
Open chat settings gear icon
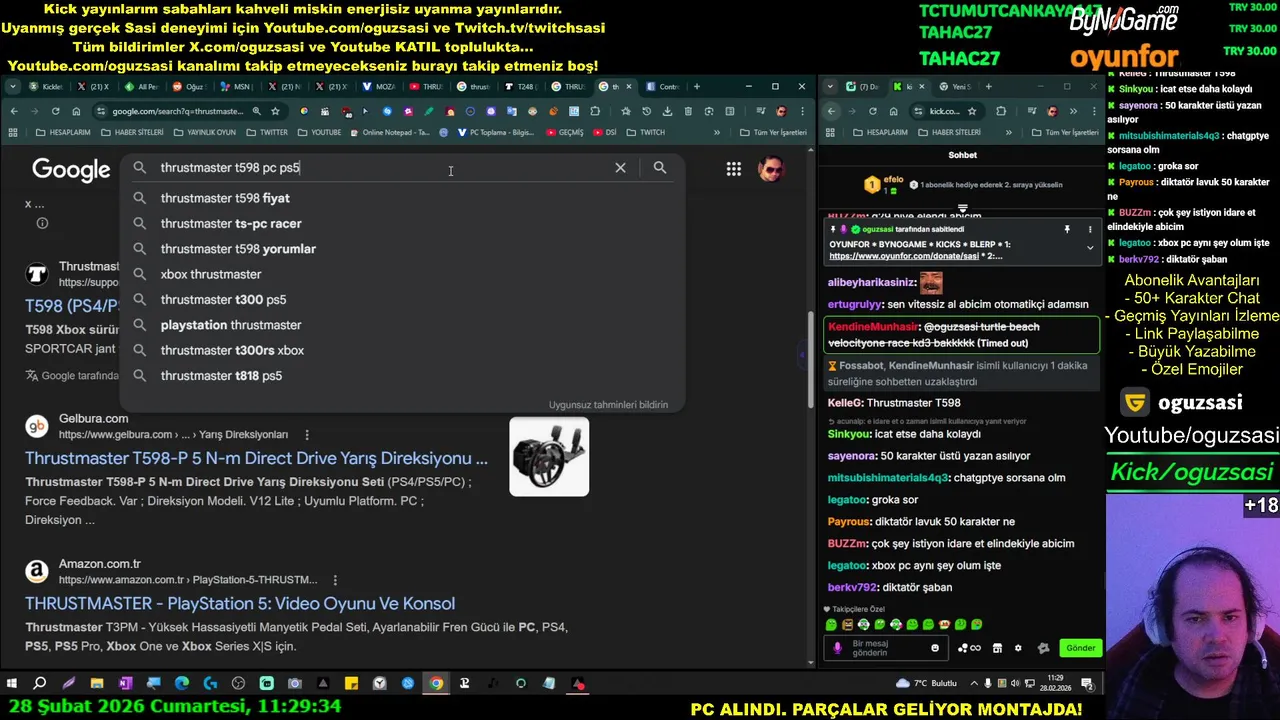click(1018, 648)
